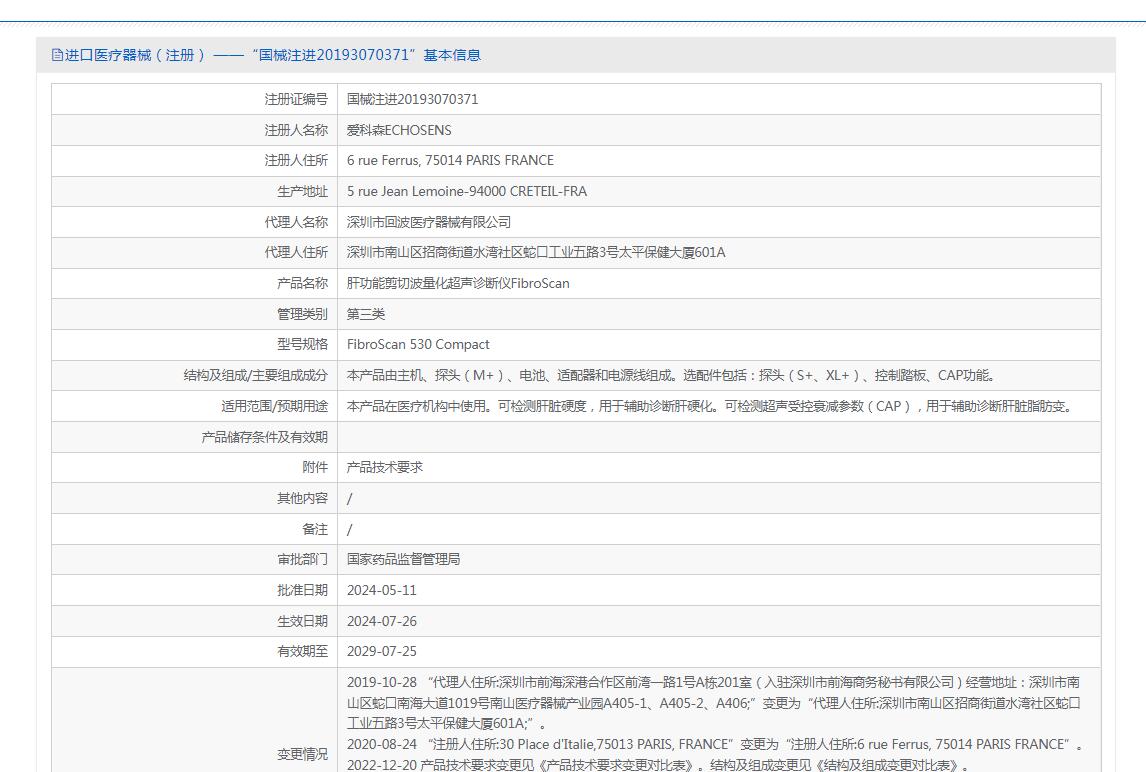Screen dimensions: 1146x772
Task: Click the 型号规格 label
Action: [x=303, y=345]
